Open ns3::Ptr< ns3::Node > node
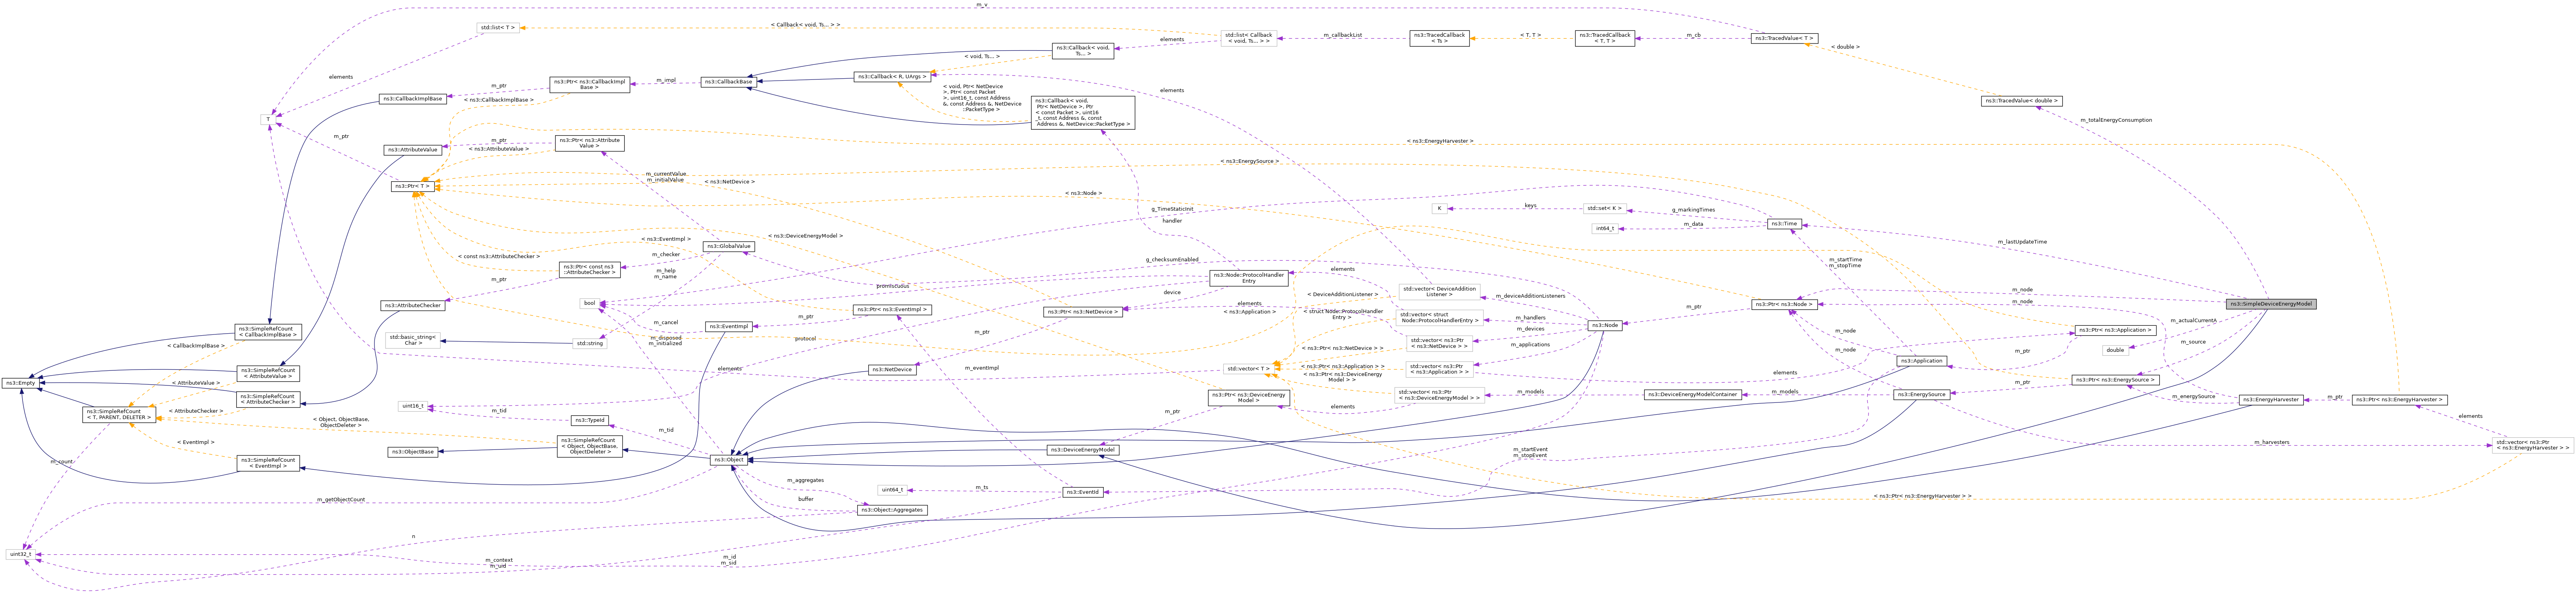The width and height of the screenshot is (2576, 593). pyautogui.click(x=1784, y=304)
